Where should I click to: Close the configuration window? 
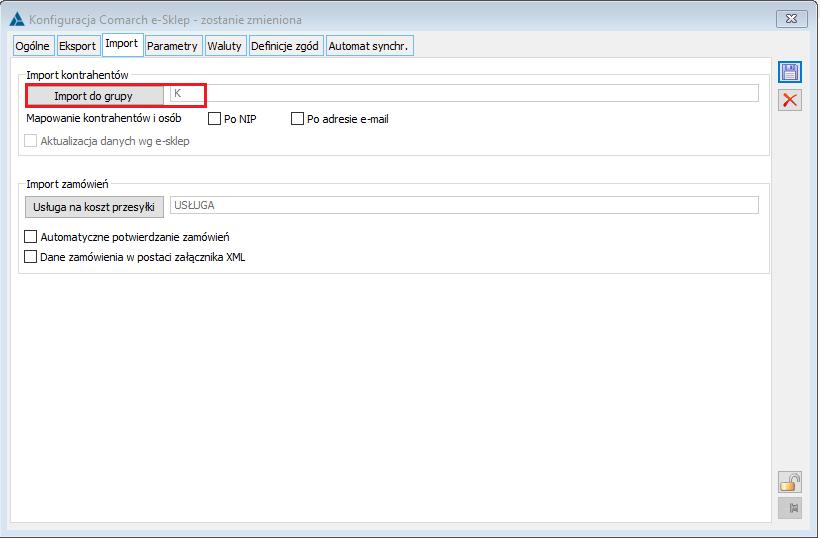791,19
